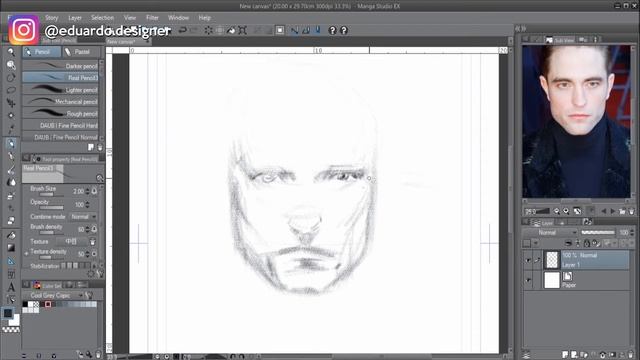Click the second help question-mark icon

coord(344,30)
